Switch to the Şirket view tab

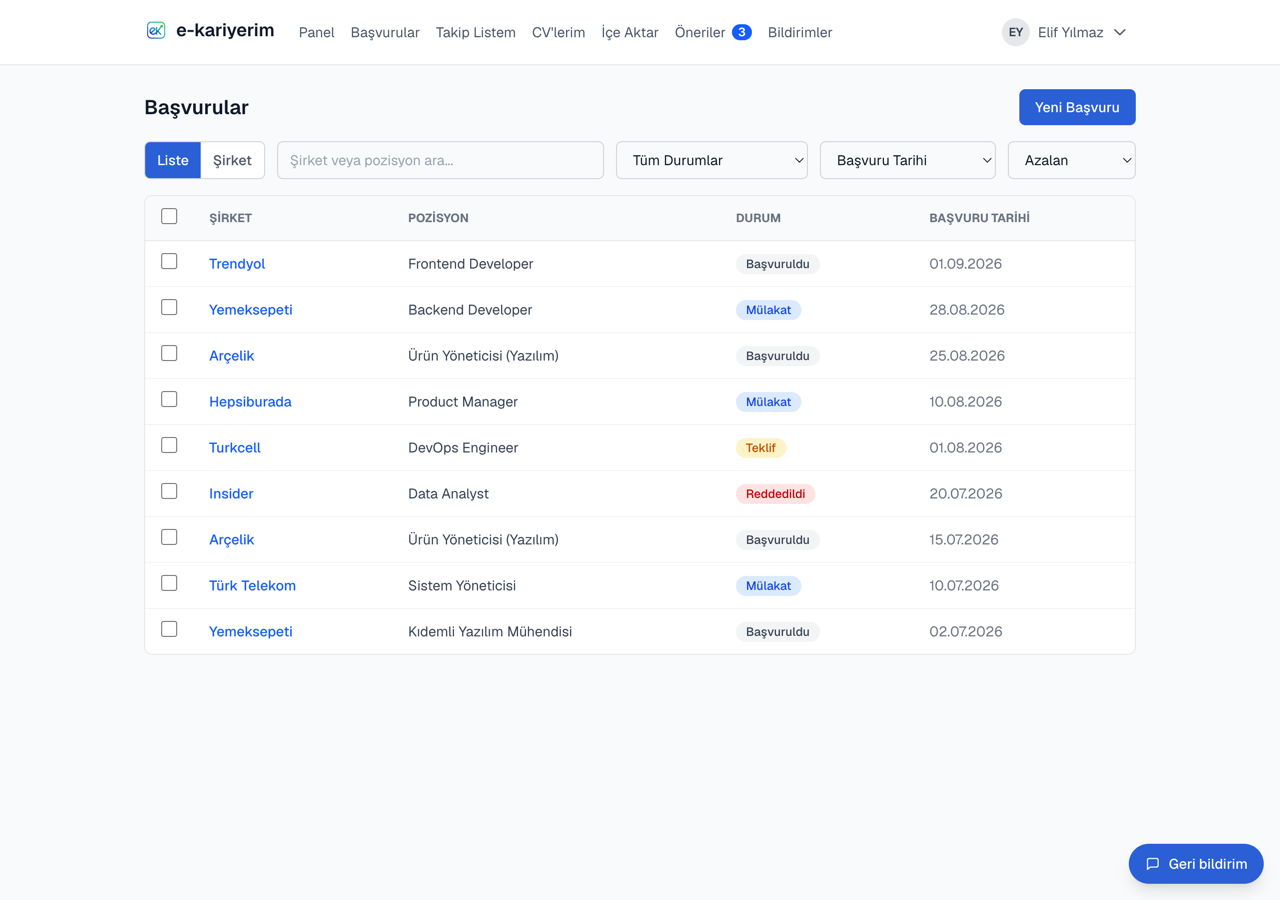(x=232, y=160)
